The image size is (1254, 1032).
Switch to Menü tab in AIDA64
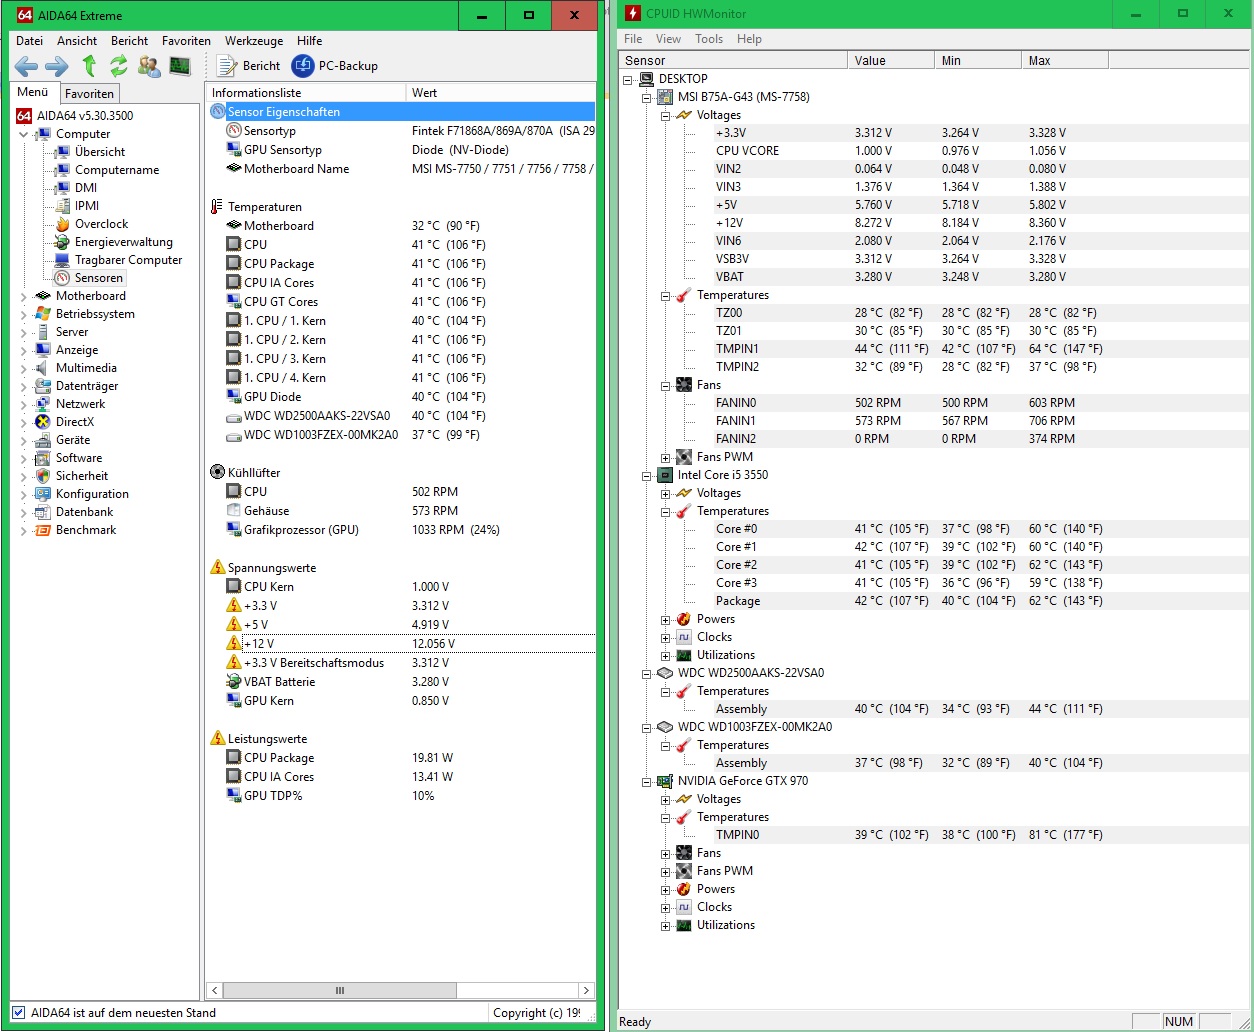coord(32,92)
